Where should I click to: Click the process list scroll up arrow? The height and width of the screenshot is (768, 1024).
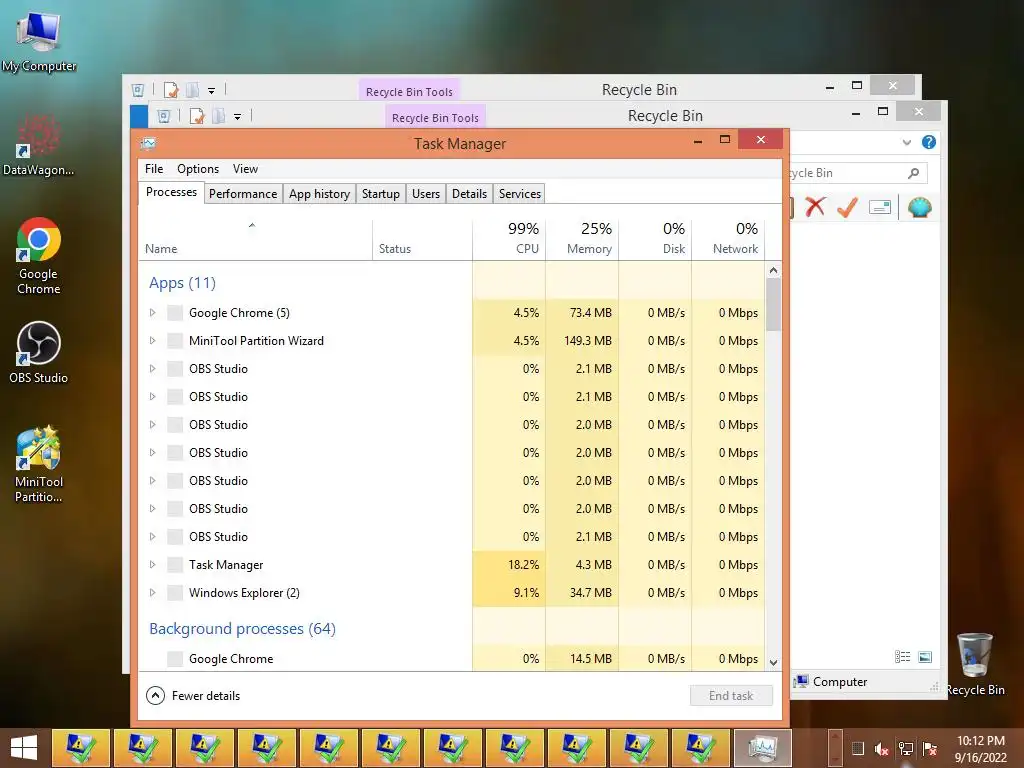773,270
